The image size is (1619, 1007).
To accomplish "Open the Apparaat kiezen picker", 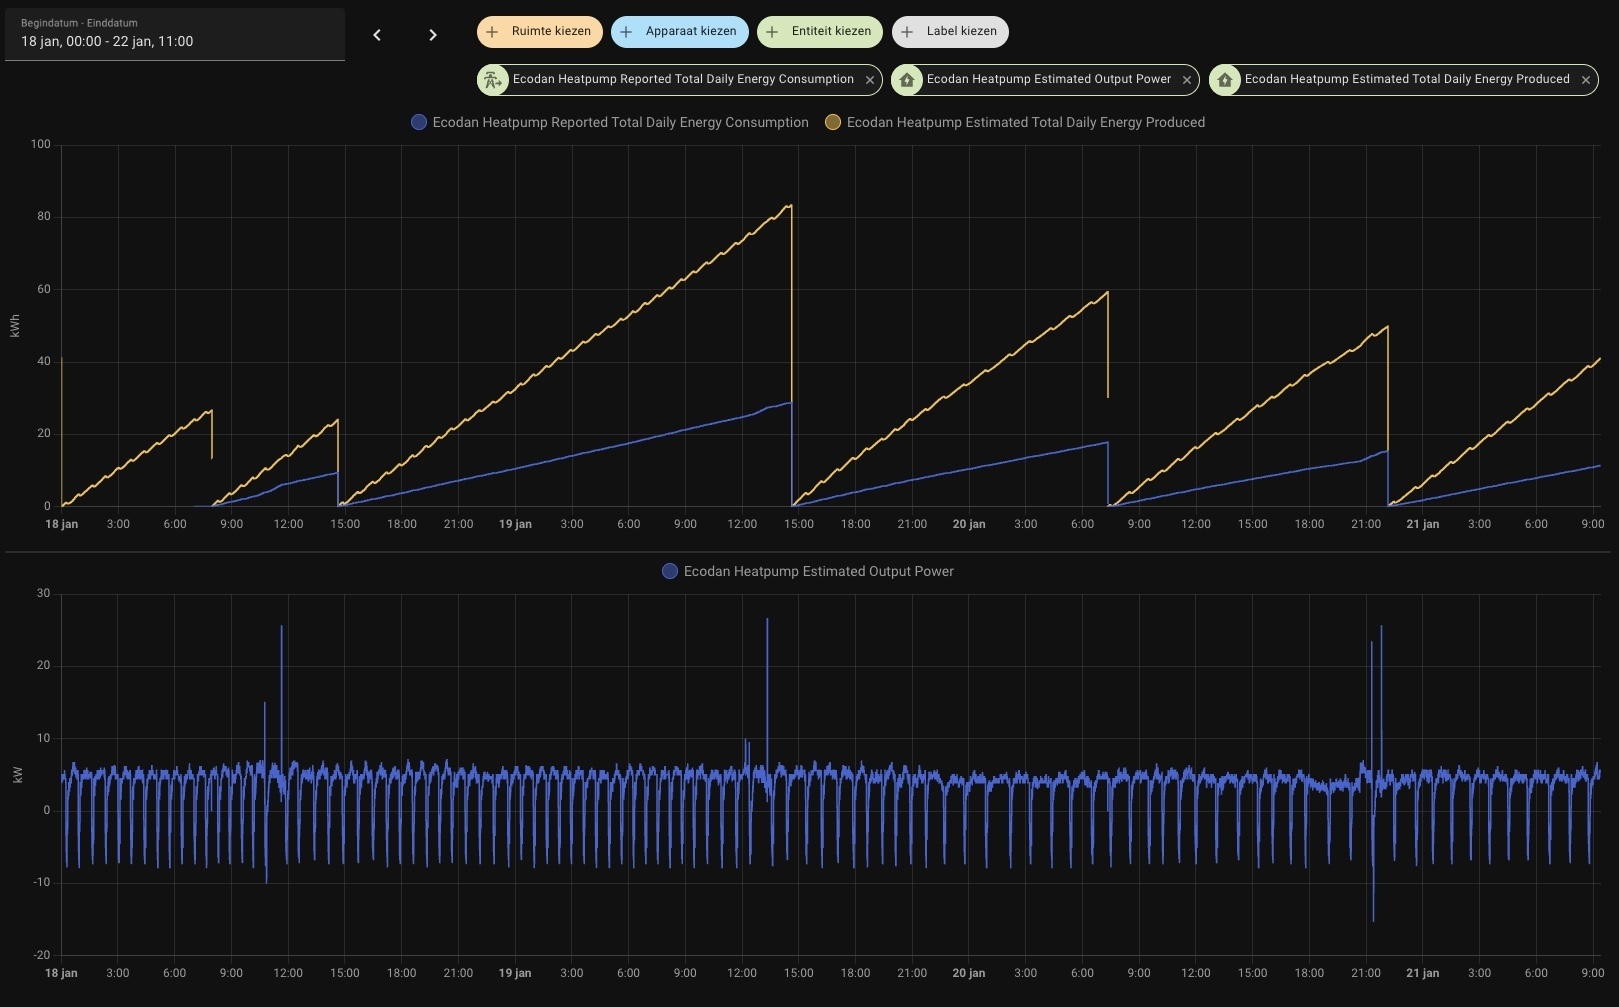I will click(x=680, y=32).
